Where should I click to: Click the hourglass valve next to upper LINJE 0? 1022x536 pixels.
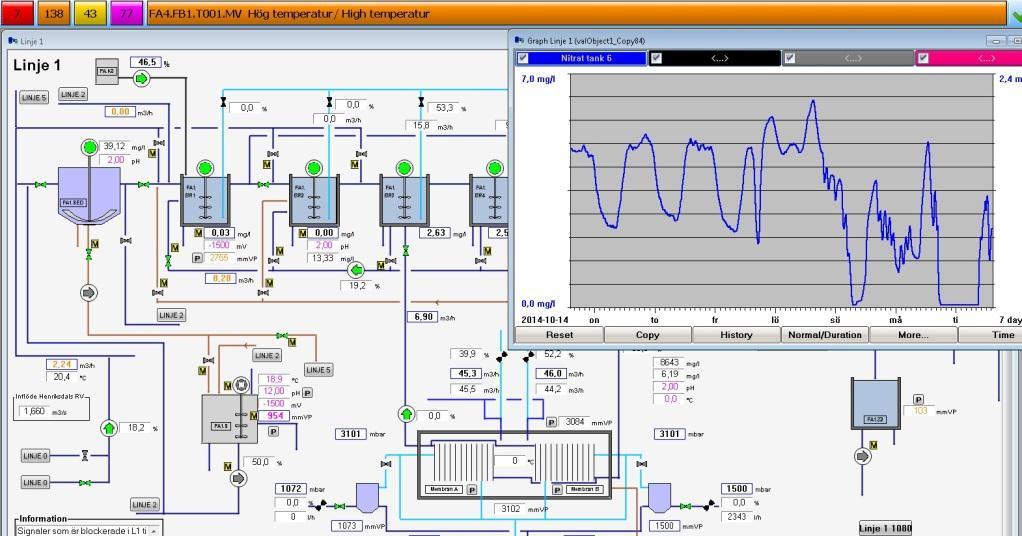coord(85,456)
